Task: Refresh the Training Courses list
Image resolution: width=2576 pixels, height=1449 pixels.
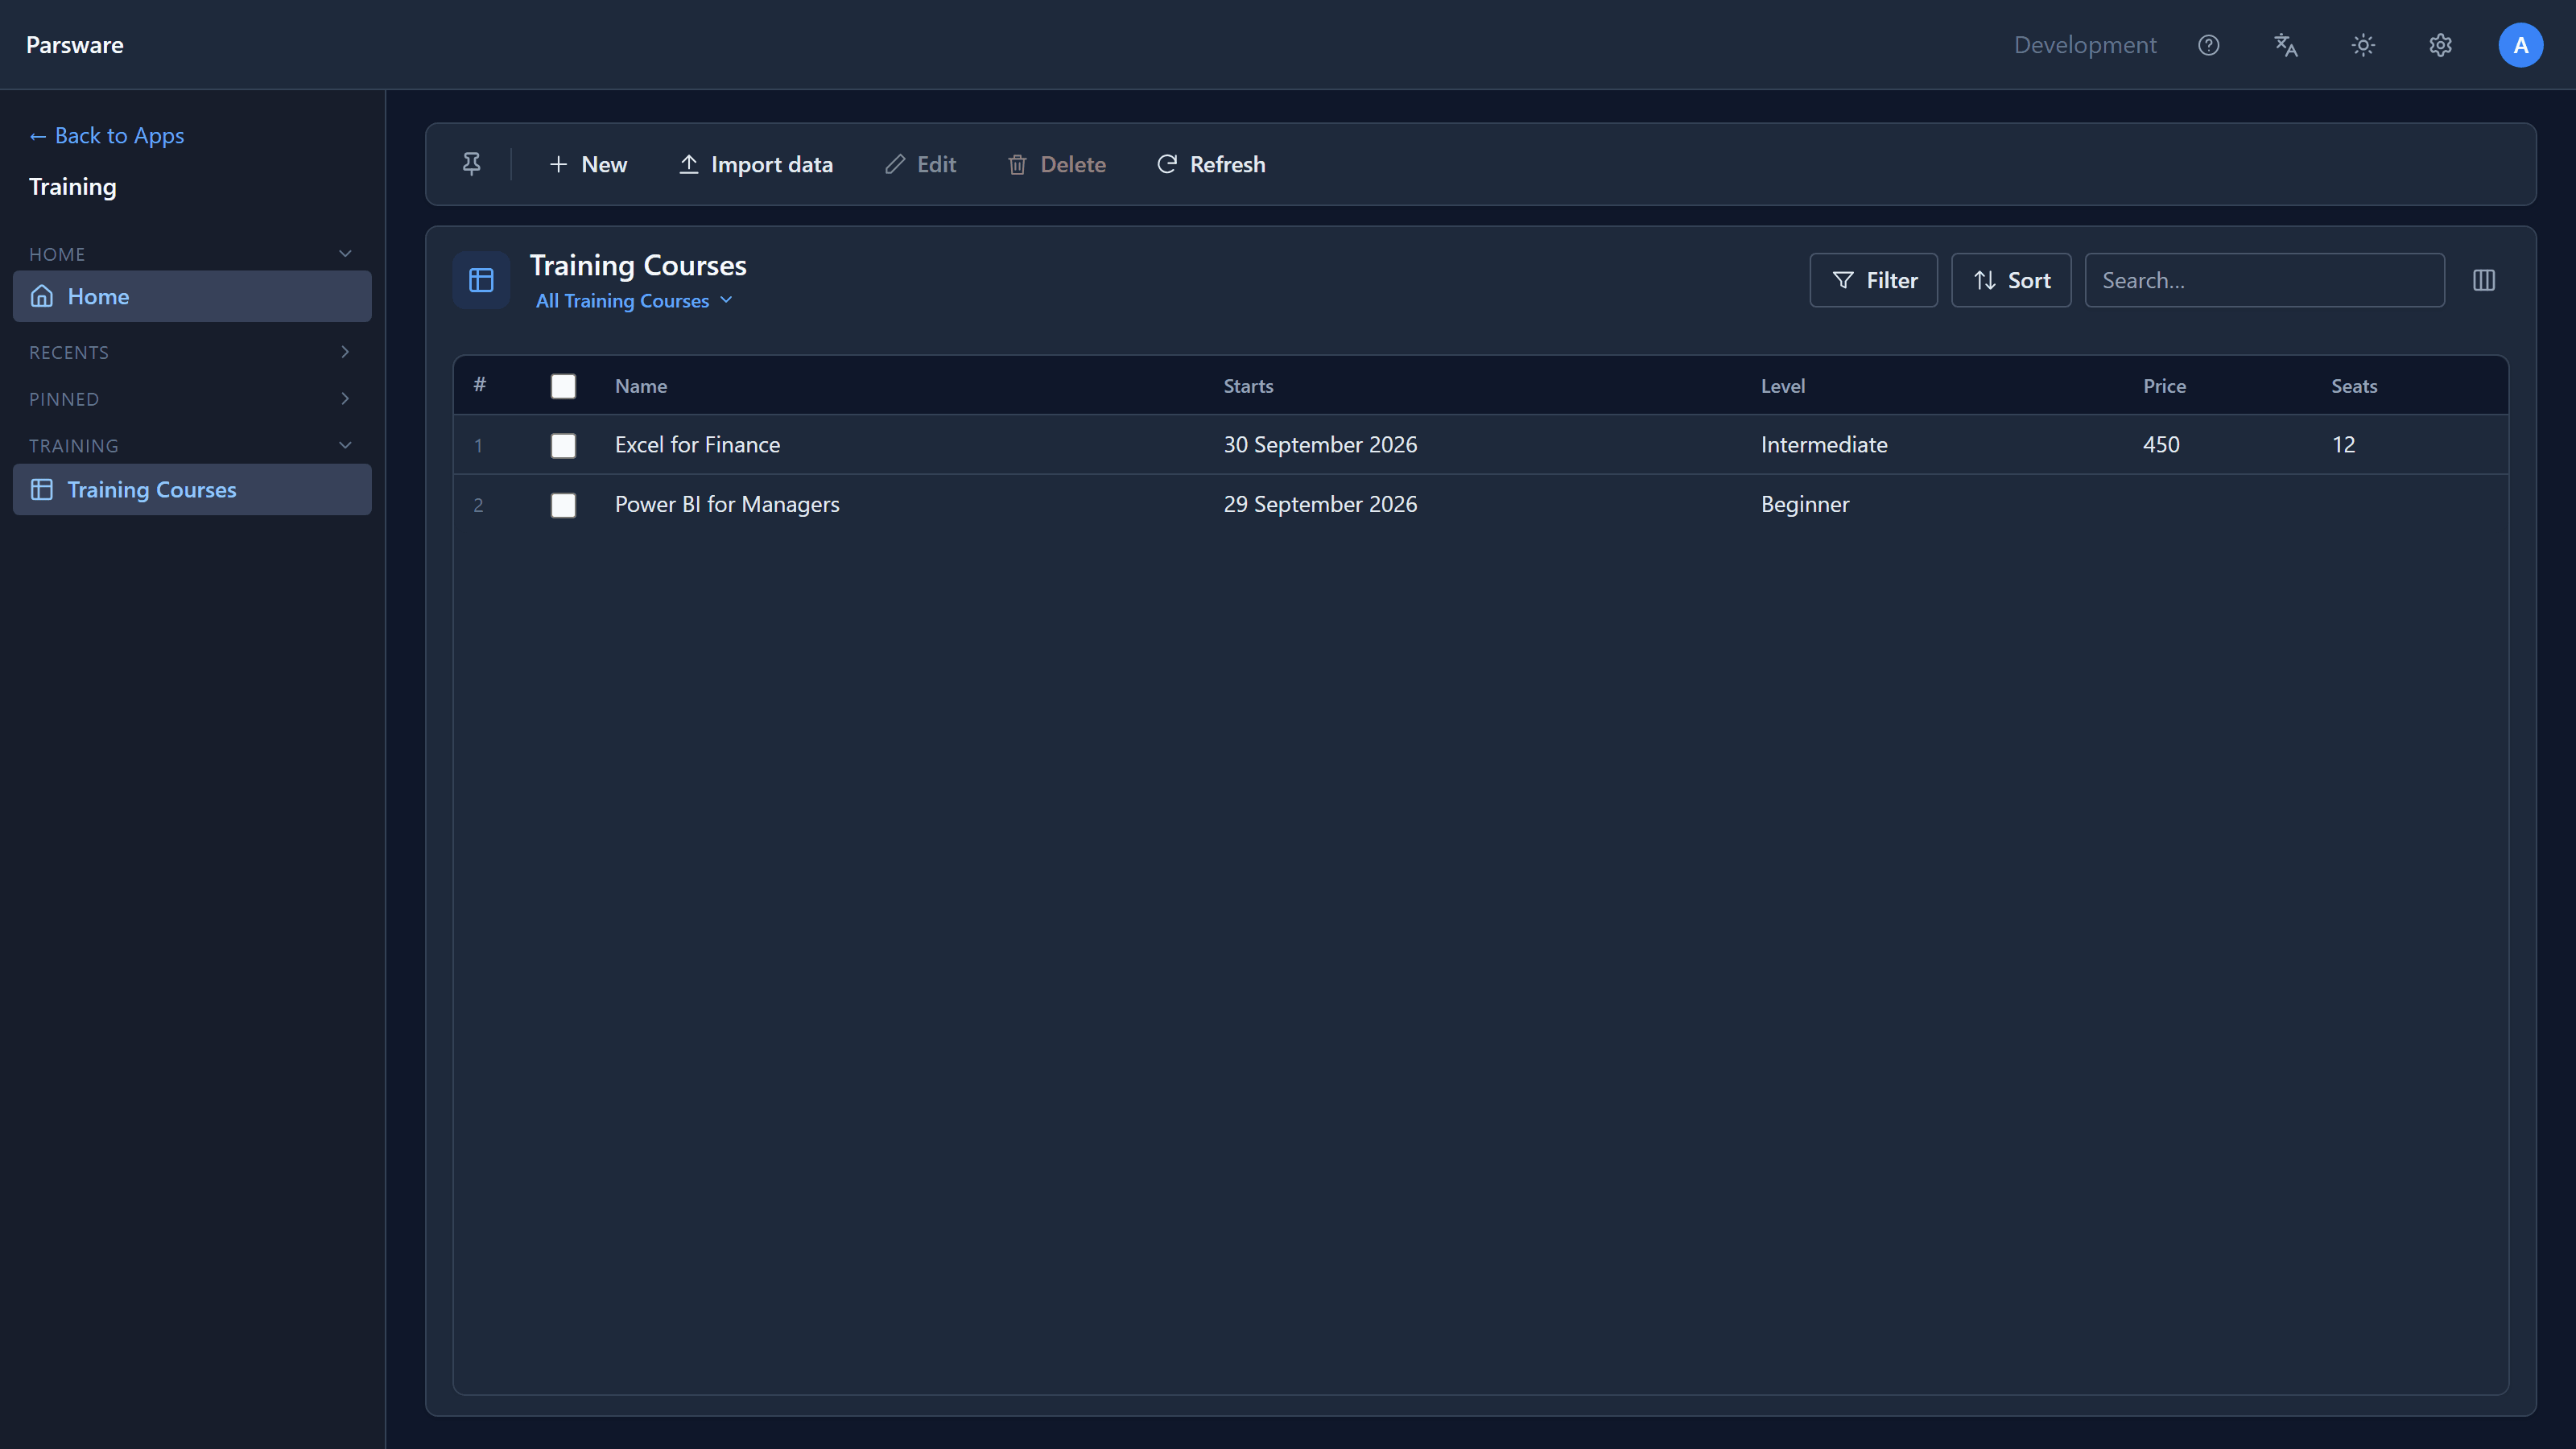Action: coord(1211,164)
